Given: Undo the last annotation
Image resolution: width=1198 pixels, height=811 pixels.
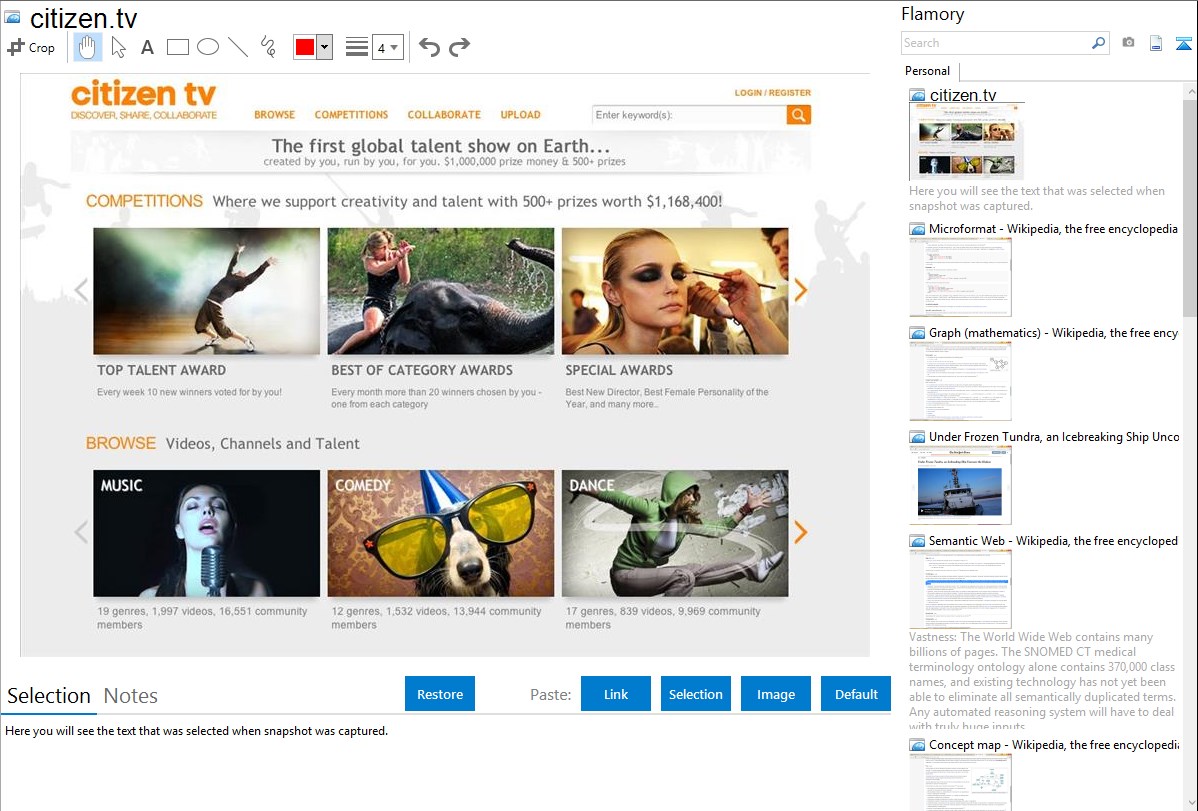Looking at the screenshot, I should pyautogui.click(x=429, y=47).
